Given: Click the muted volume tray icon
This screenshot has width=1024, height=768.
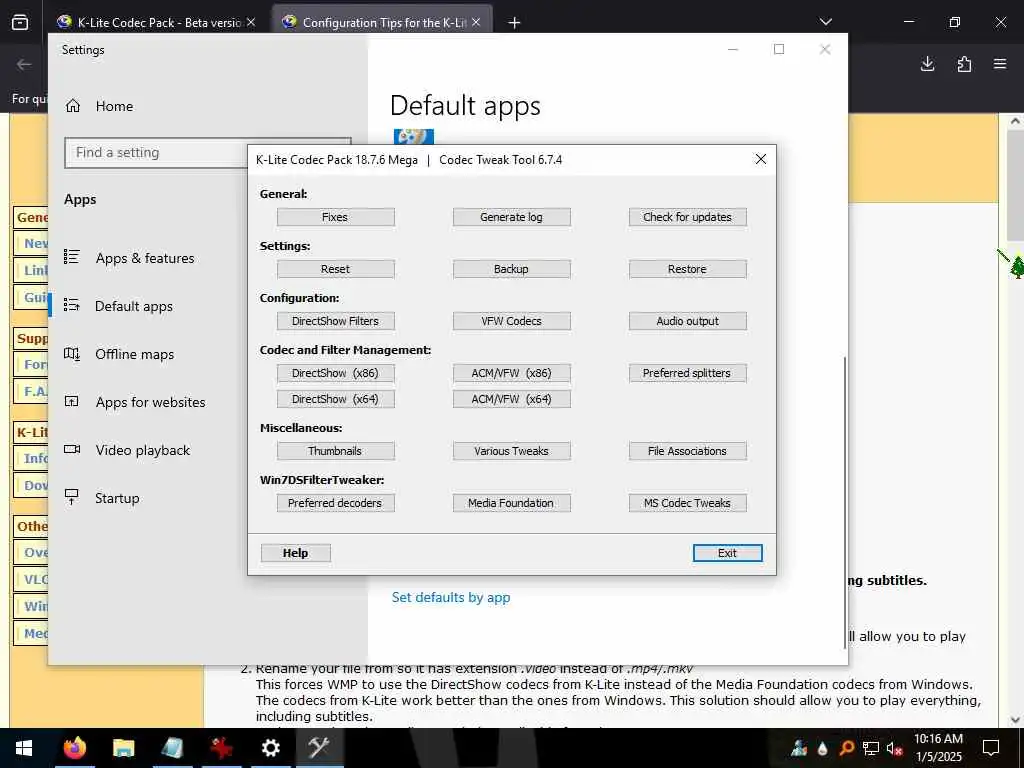Looking at the screenshot, I should (895, 749).
